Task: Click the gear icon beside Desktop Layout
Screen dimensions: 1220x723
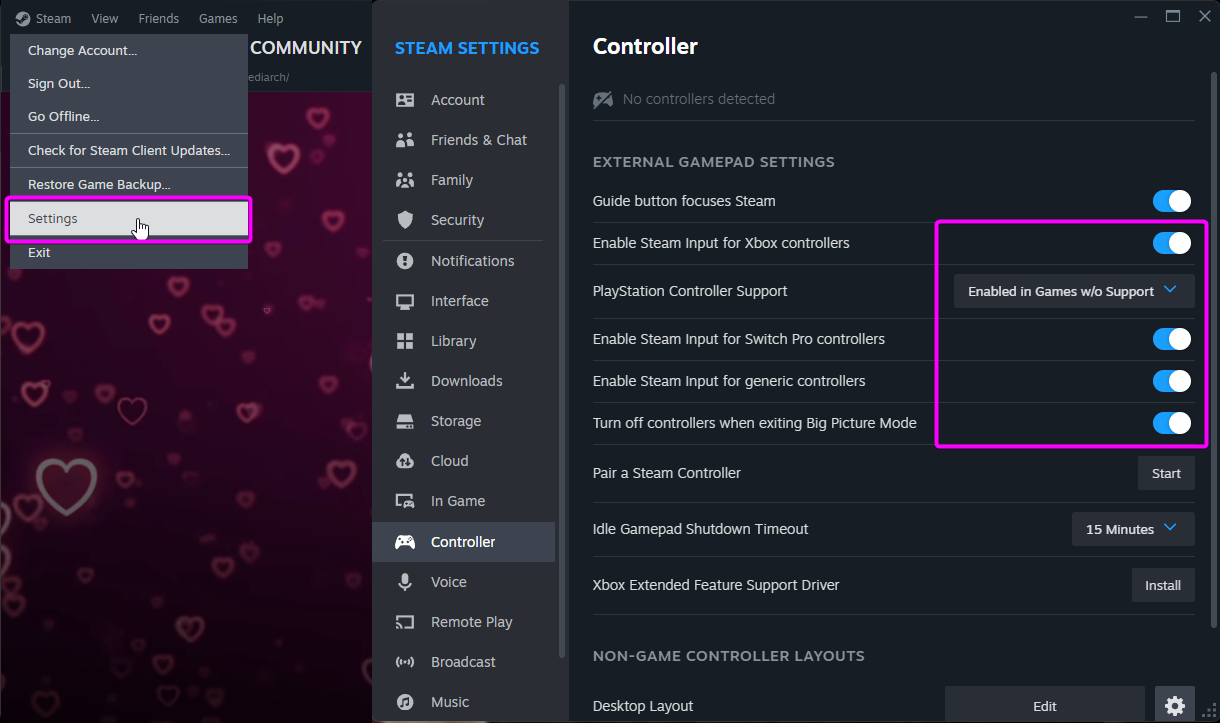Action: click(1175, 706)
